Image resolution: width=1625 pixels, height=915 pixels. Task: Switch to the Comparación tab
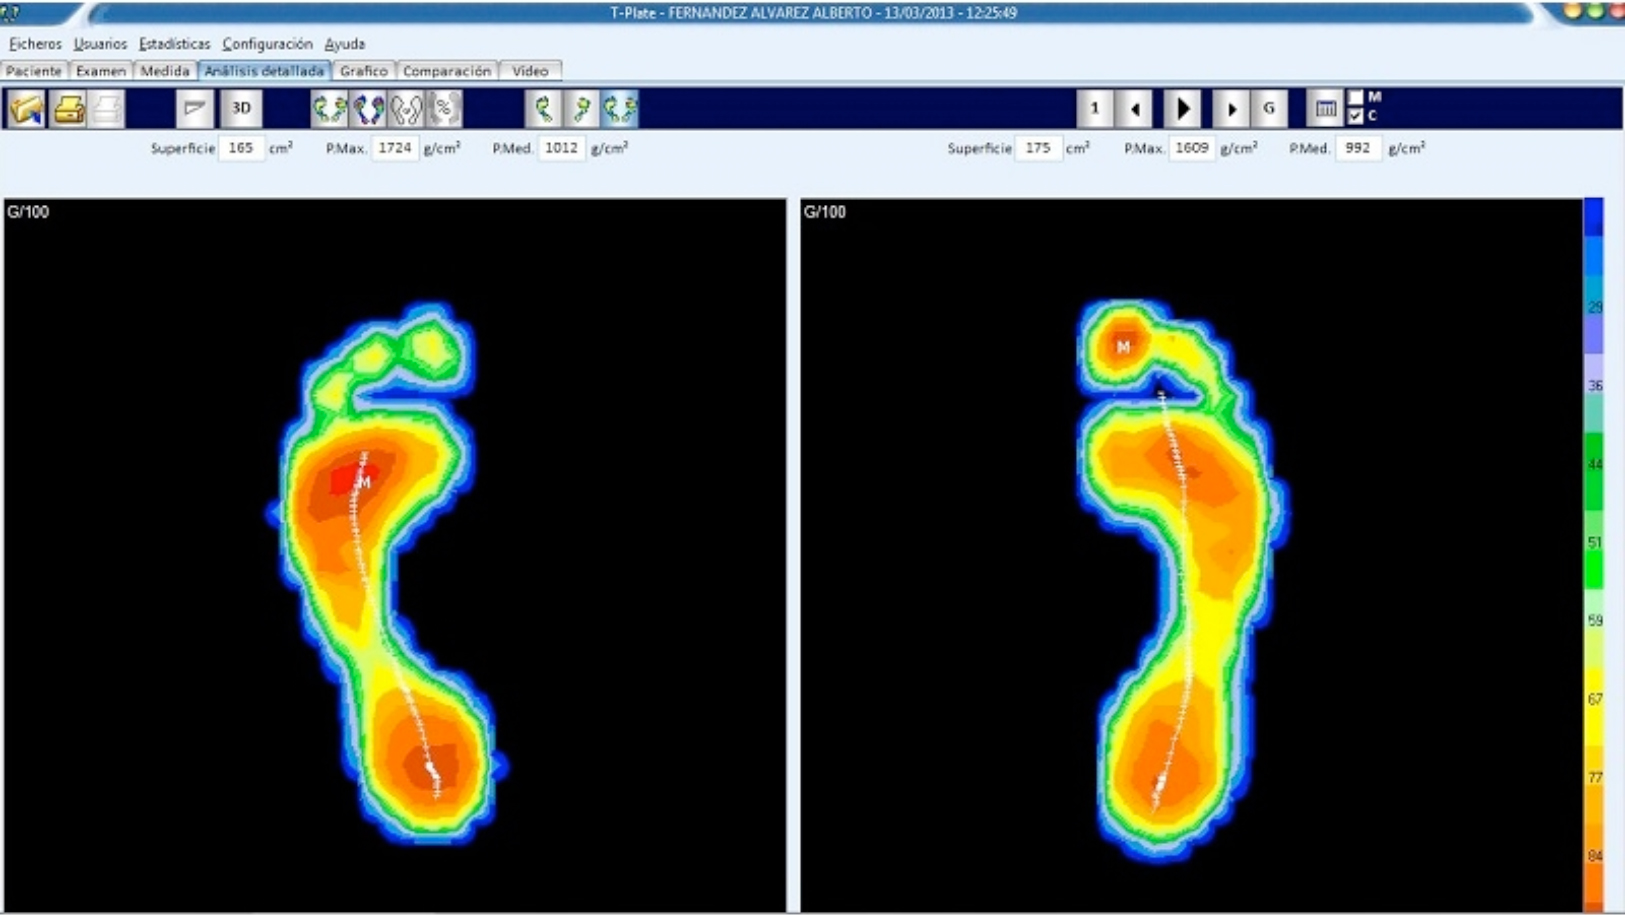pos(446,71)
